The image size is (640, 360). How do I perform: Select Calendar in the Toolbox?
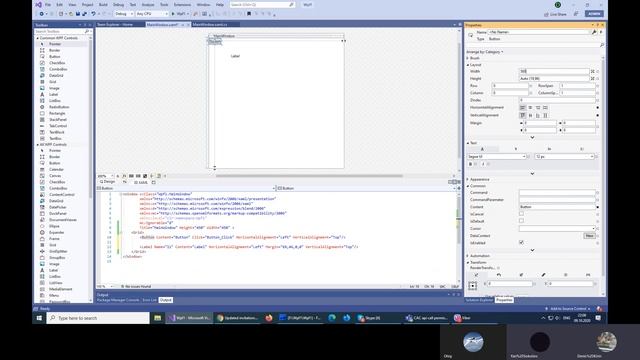coord(56,169)
